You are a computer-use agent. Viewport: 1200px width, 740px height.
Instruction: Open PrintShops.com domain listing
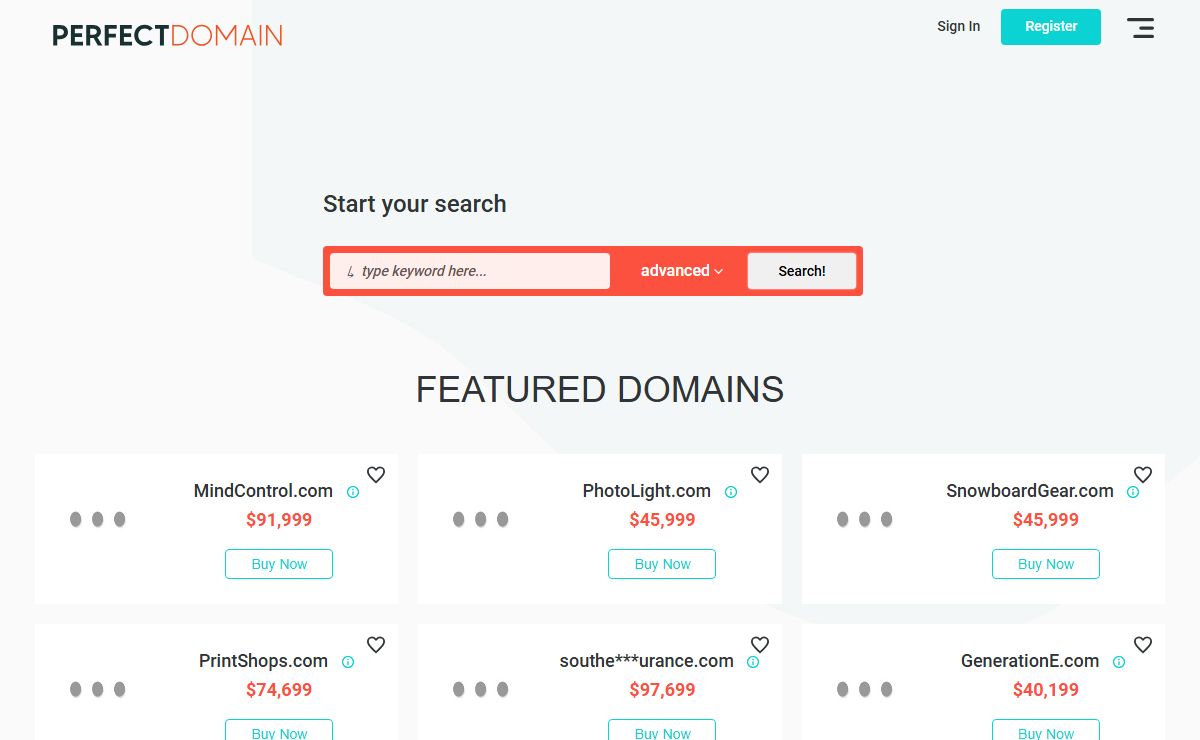[x=263, y=661]
